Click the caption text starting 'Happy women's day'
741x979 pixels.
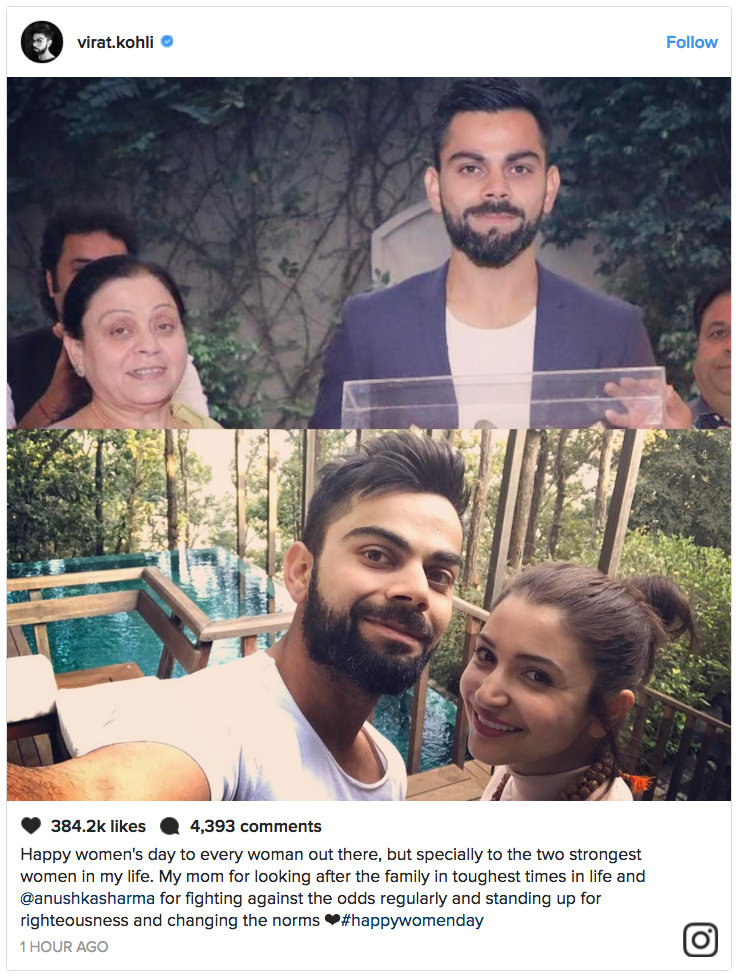333,887
